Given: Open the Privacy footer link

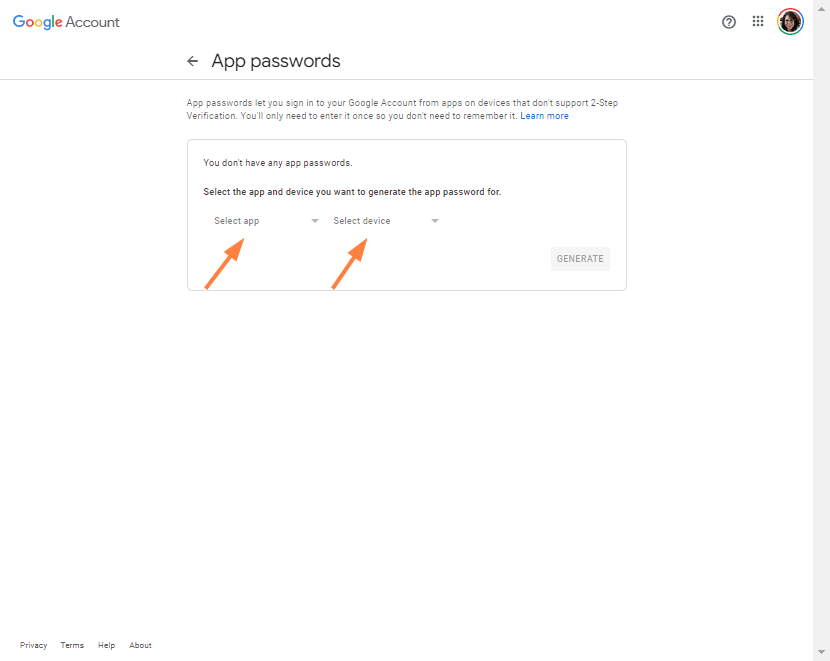Looking at the screenshot, I should (33, 645).
